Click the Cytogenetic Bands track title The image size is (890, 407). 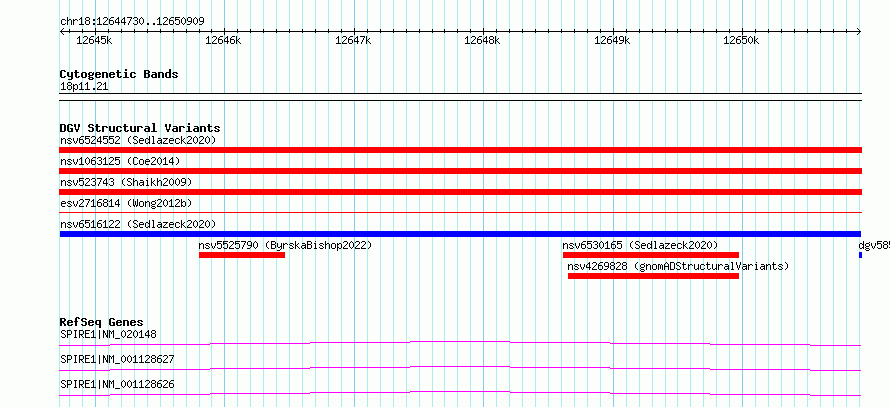point(119,74)
